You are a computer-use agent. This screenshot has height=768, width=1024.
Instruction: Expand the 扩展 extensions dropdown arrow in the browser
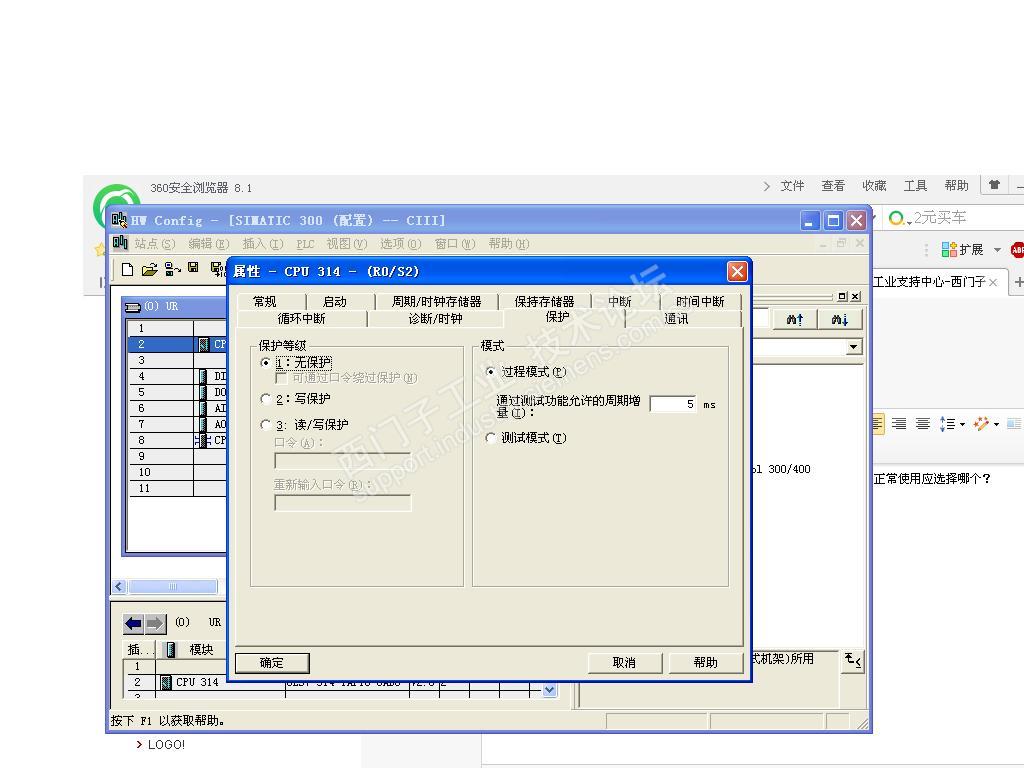pyautogui.click(x=997, y=249)
